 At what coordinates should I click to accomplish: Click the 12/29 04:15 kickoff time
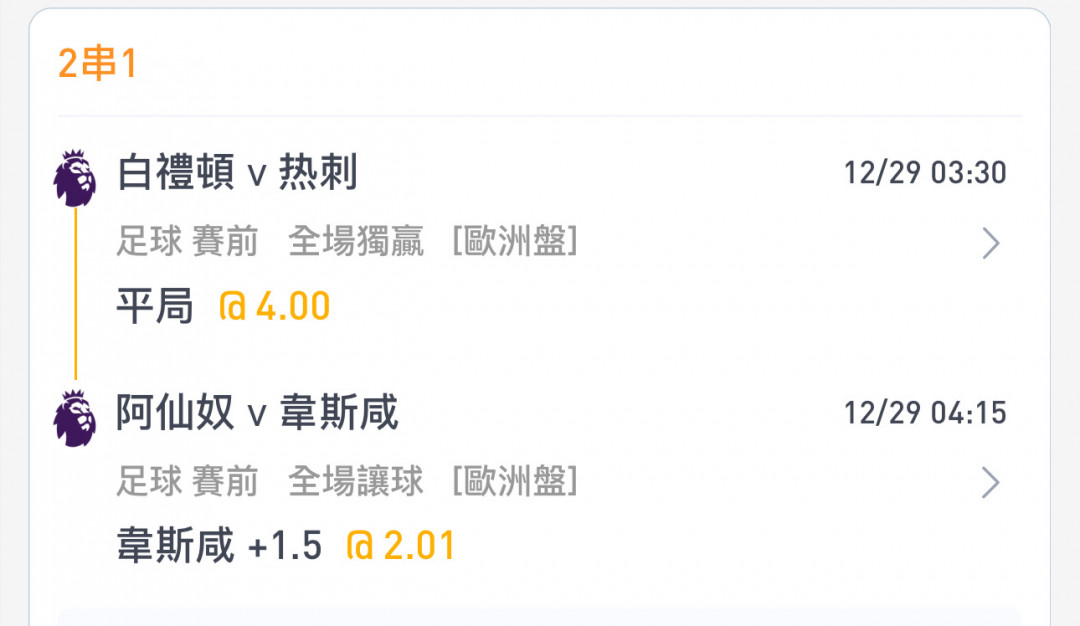pos(925,412)
